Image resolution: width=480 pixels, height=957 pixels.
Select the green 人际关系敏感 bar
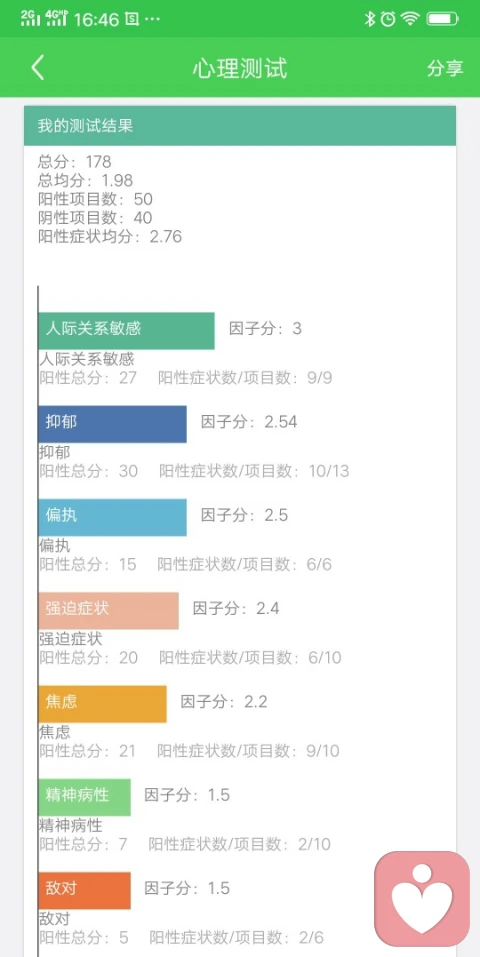click(126, 331)
